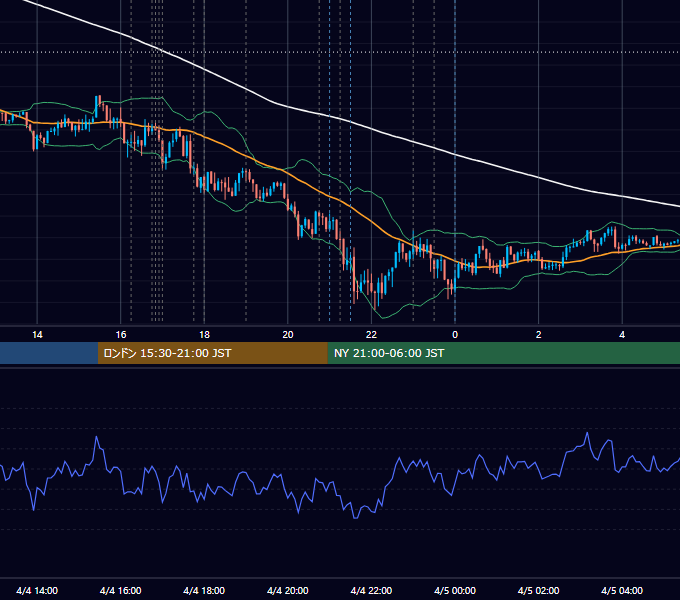
Task: Click the 2 hour label on price chart axis
Action: (539, 335)
